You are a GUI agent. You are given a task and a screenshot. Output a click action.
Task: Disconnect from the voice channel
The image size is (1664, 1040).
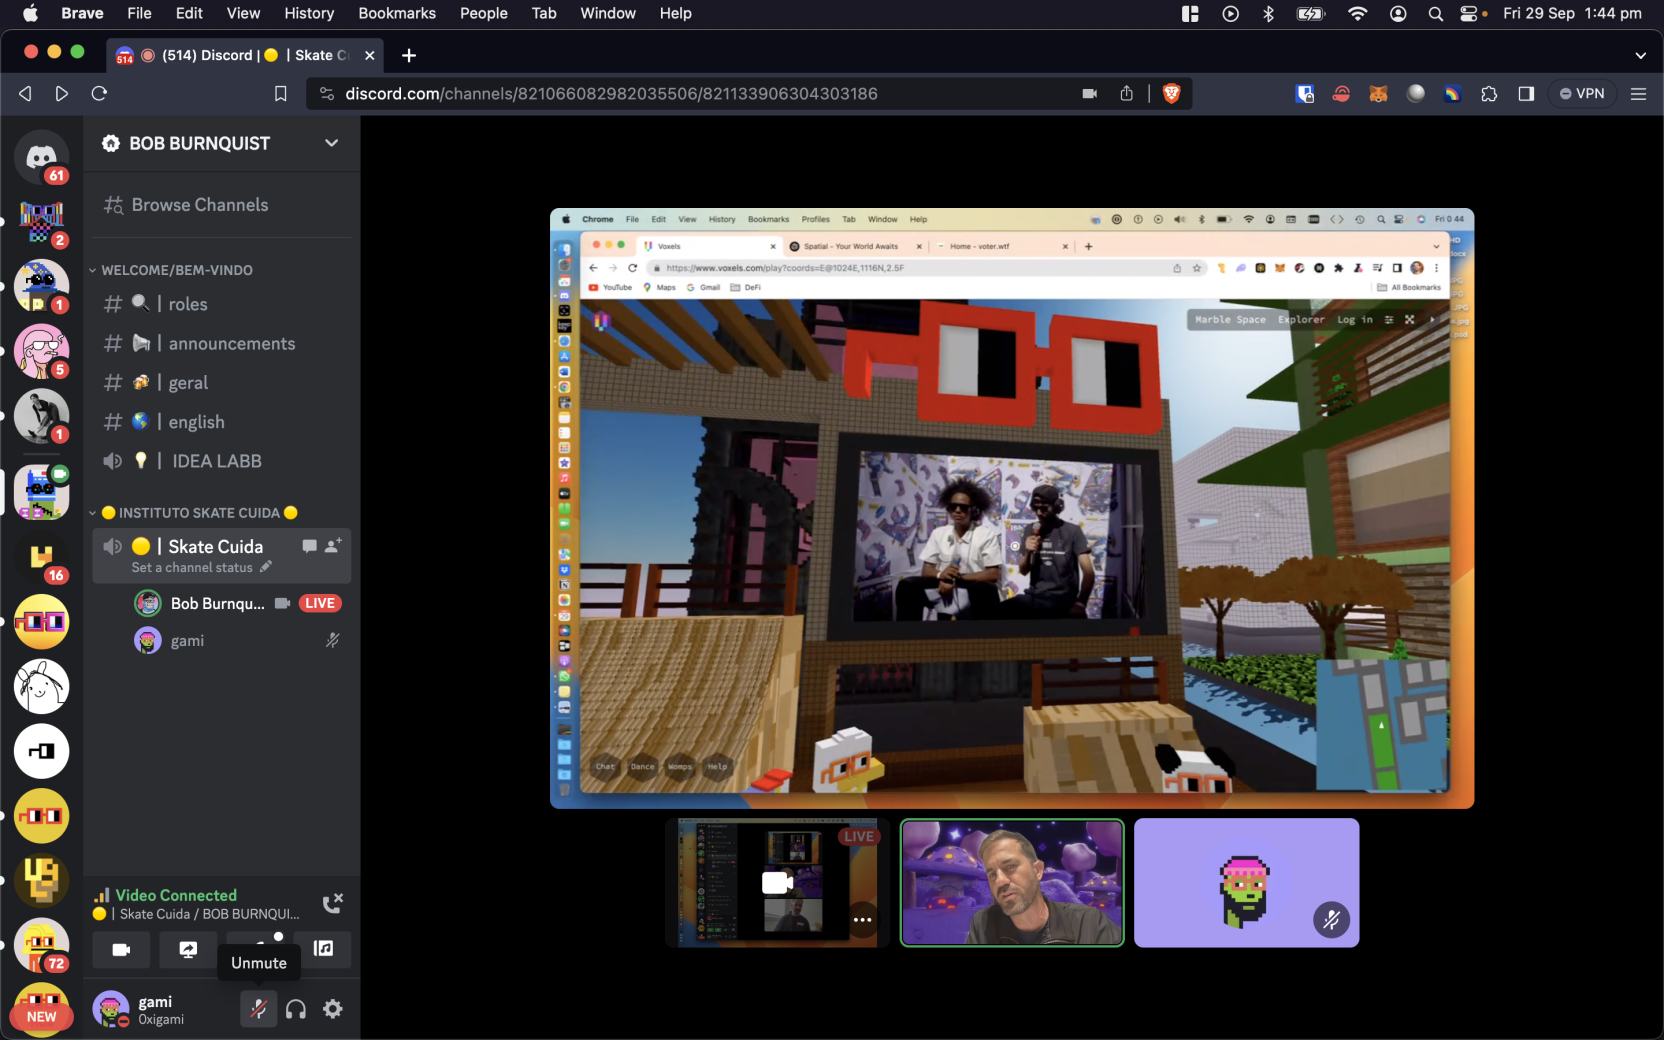[333, 903]
